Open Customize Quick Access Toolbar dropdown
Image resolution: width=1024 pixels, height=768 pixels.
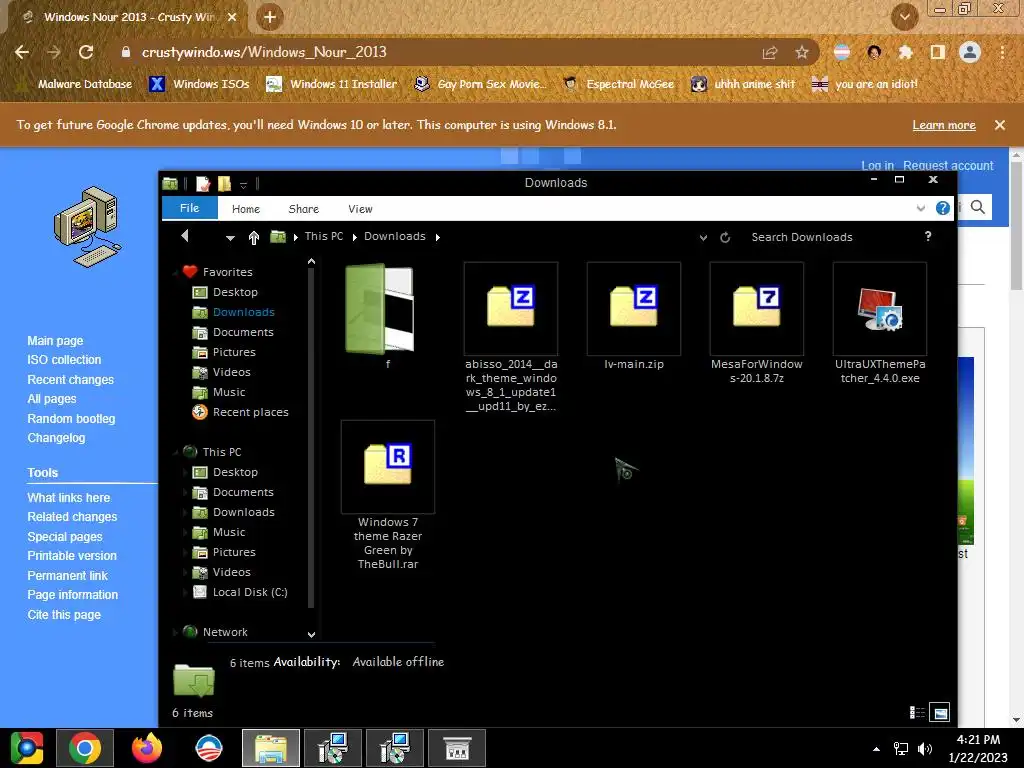coord(243,185)
